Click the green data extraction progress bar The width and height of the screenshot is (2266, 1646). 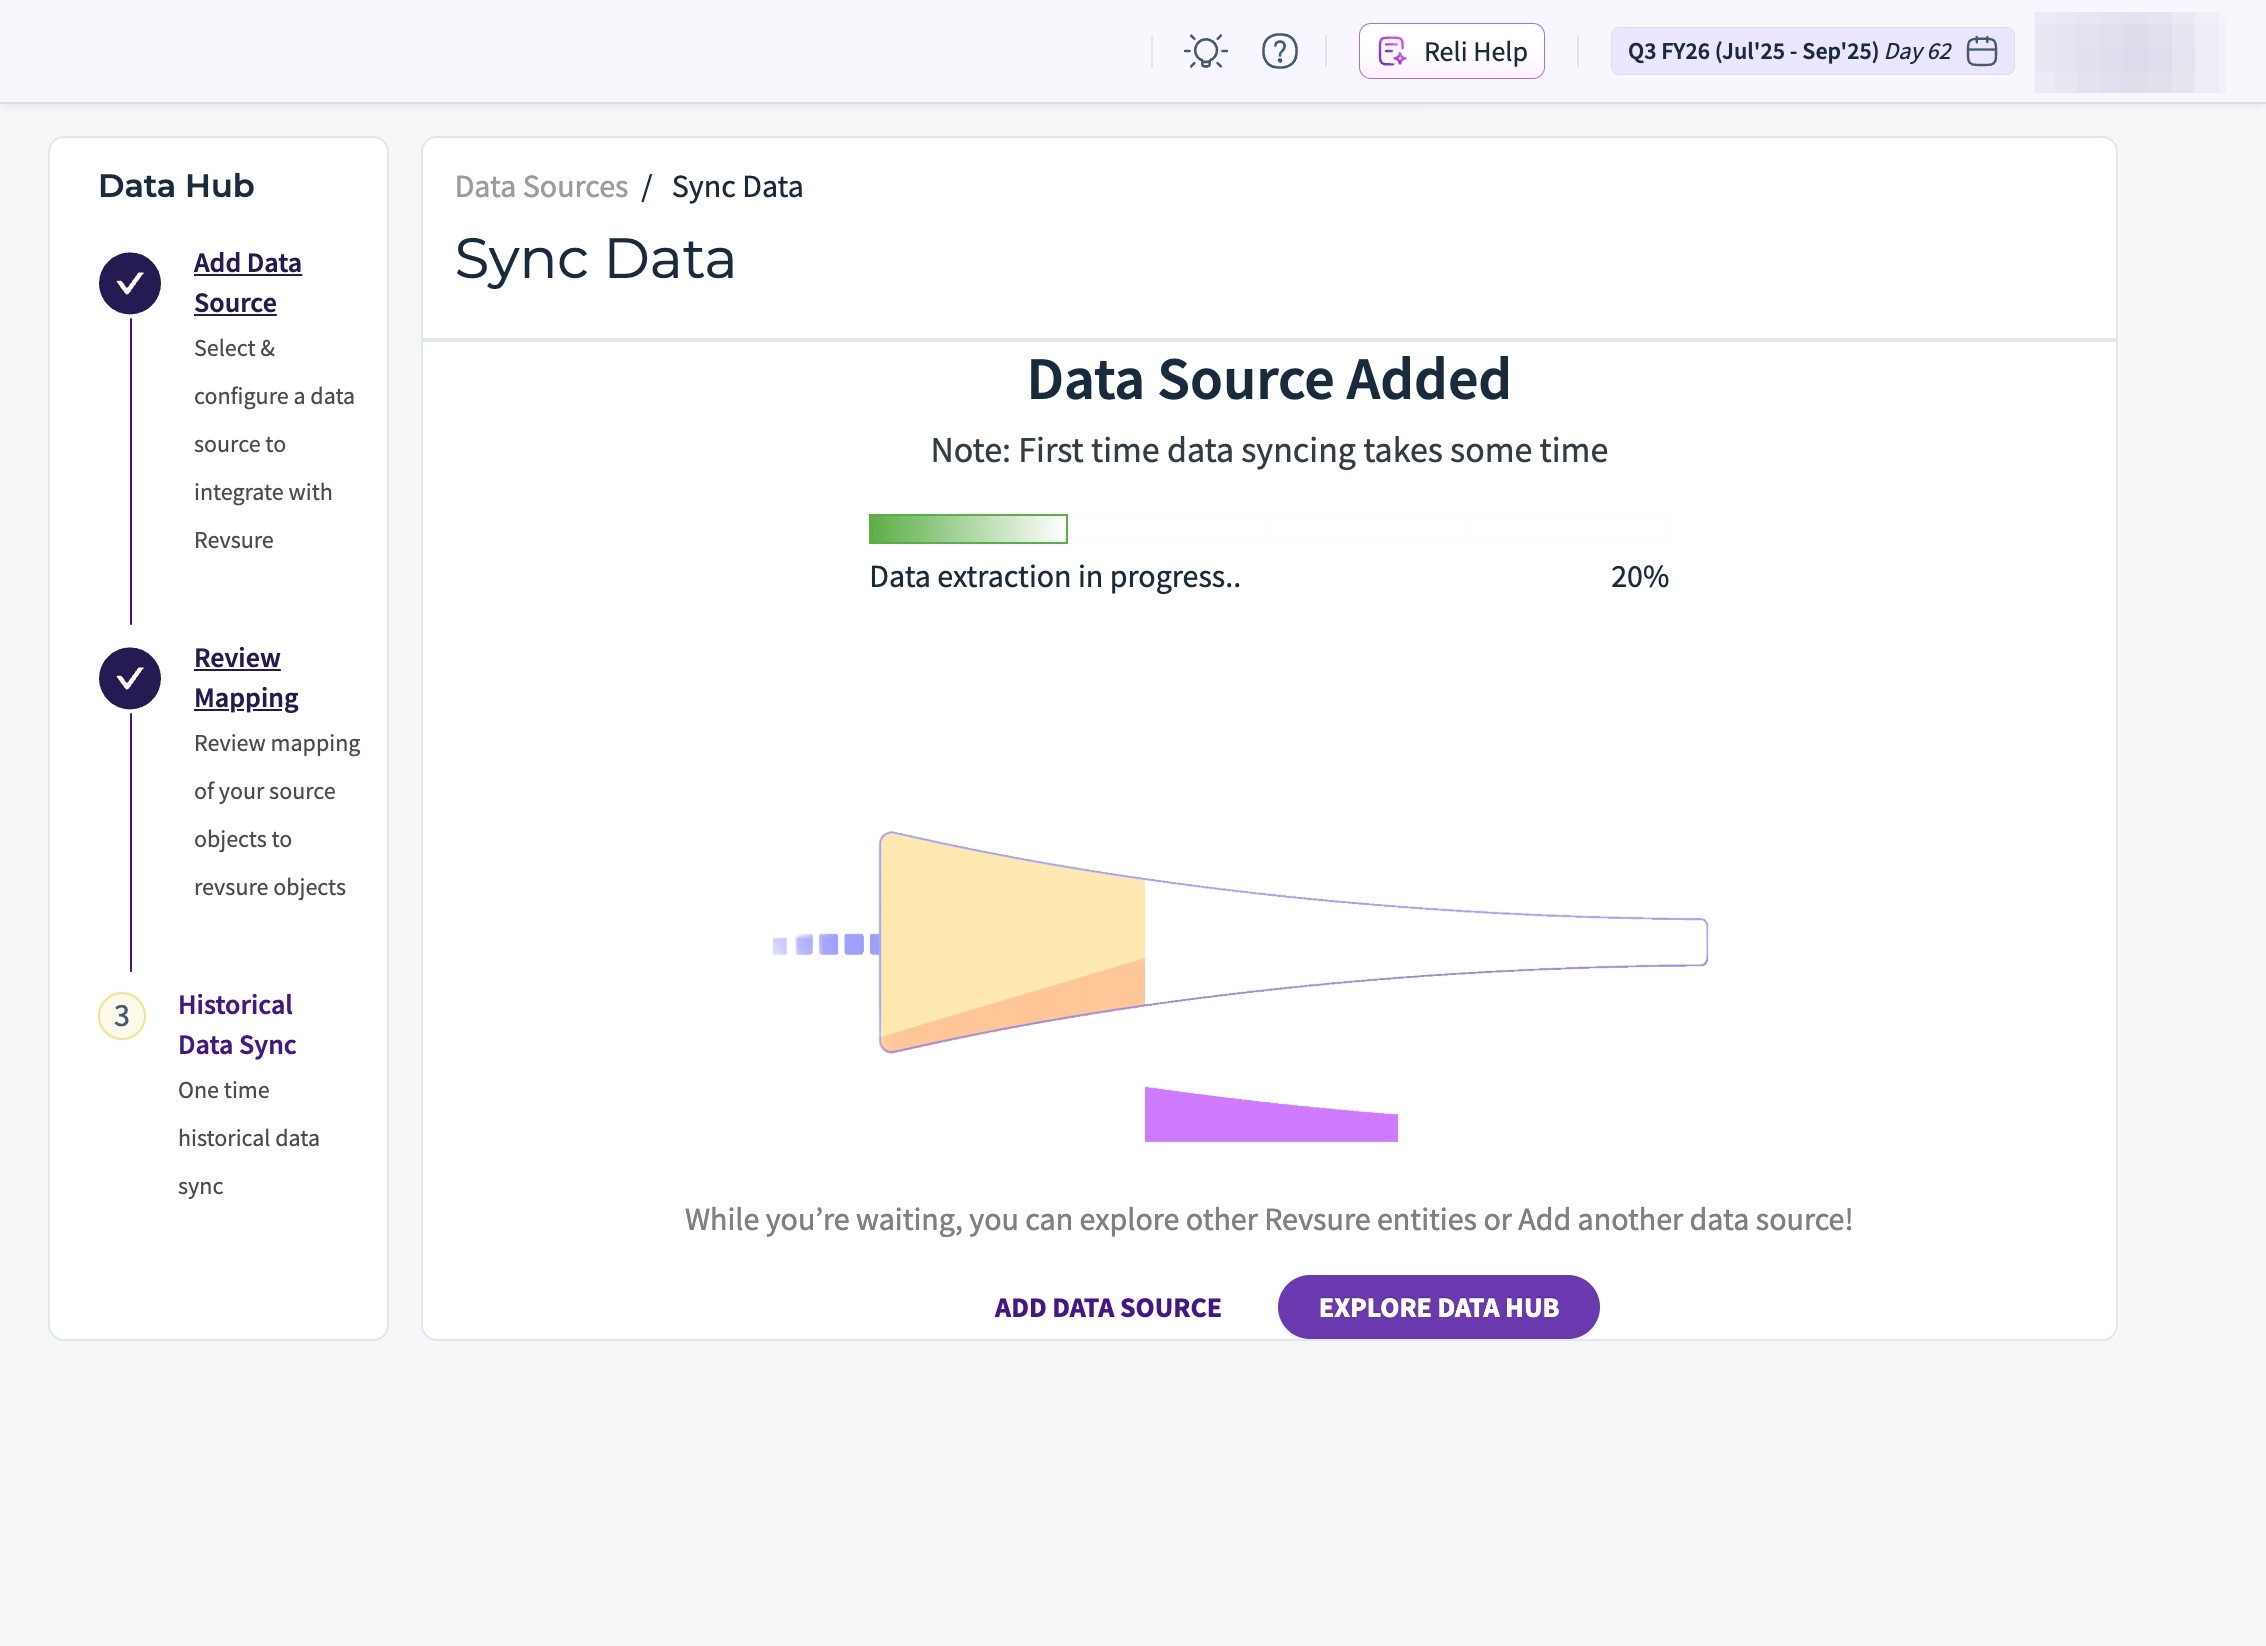click(x=967, y=529)
